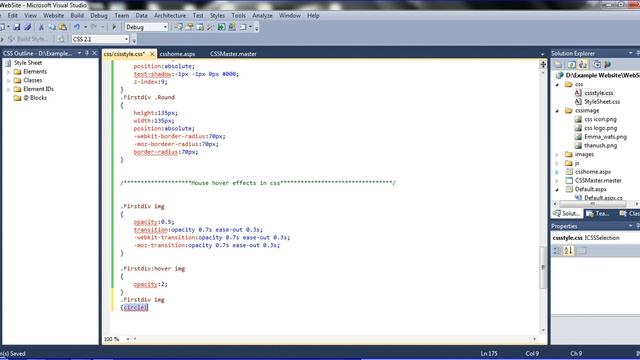Open the Tools menu
Viewport: 640px width, 360px height.
[238, 16]
